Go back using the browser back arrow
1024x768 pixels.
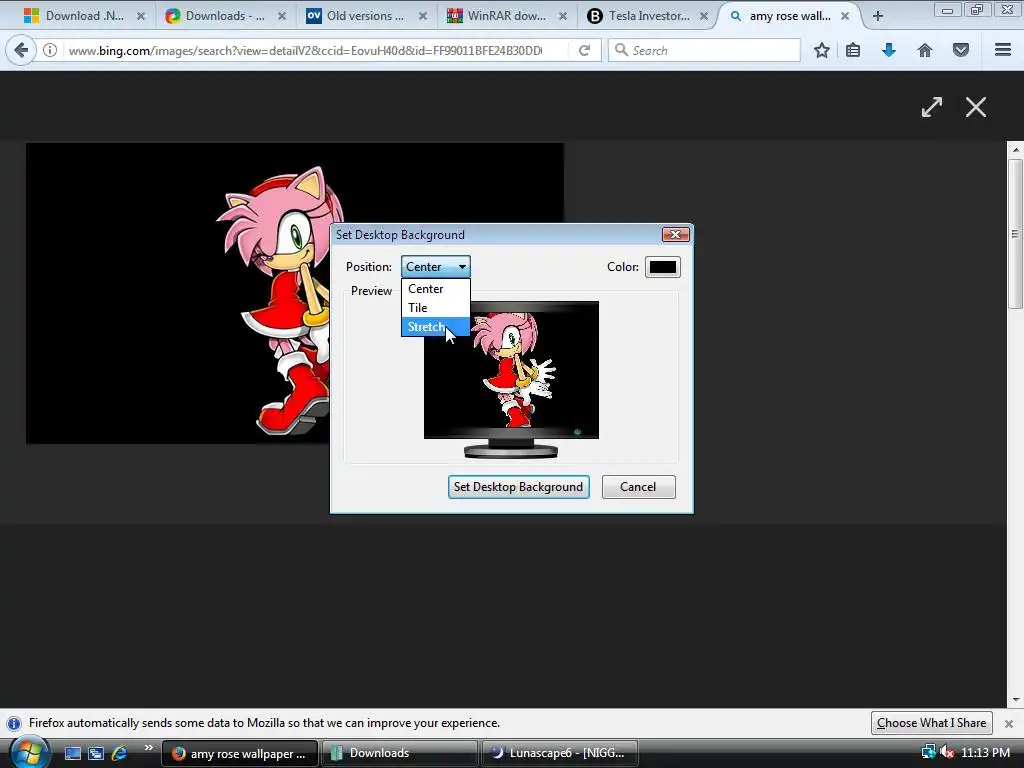coord(21,50)
